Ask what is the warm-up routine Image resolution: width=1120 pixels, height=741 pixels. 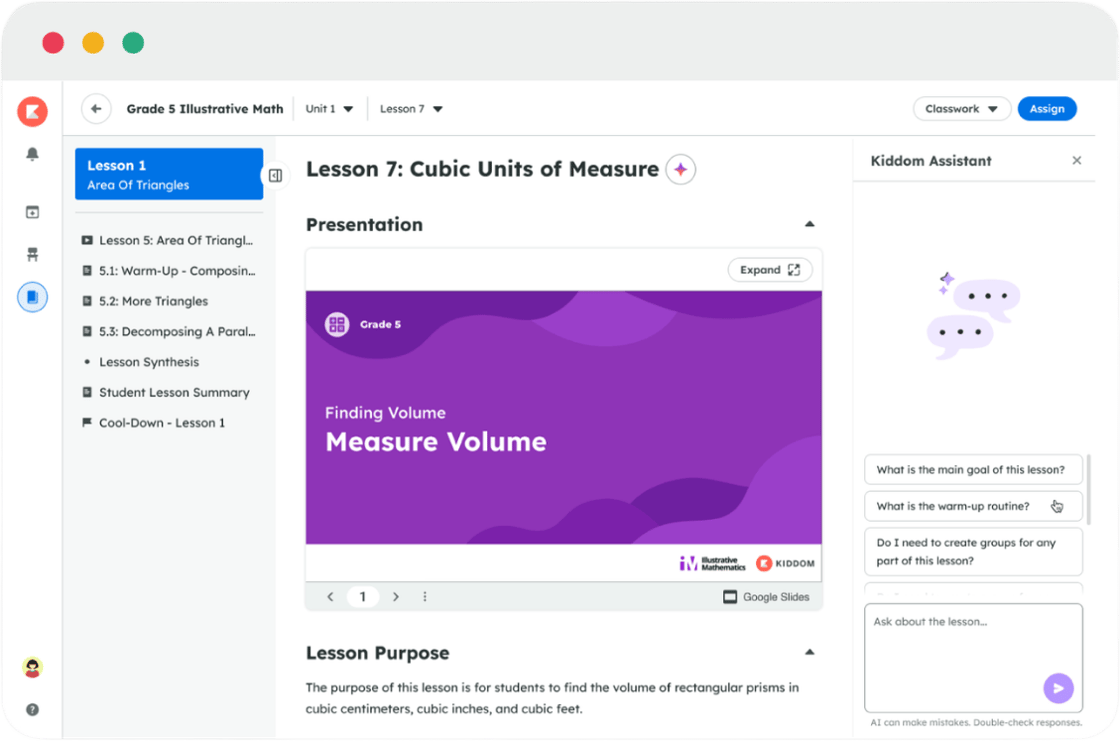973,506
